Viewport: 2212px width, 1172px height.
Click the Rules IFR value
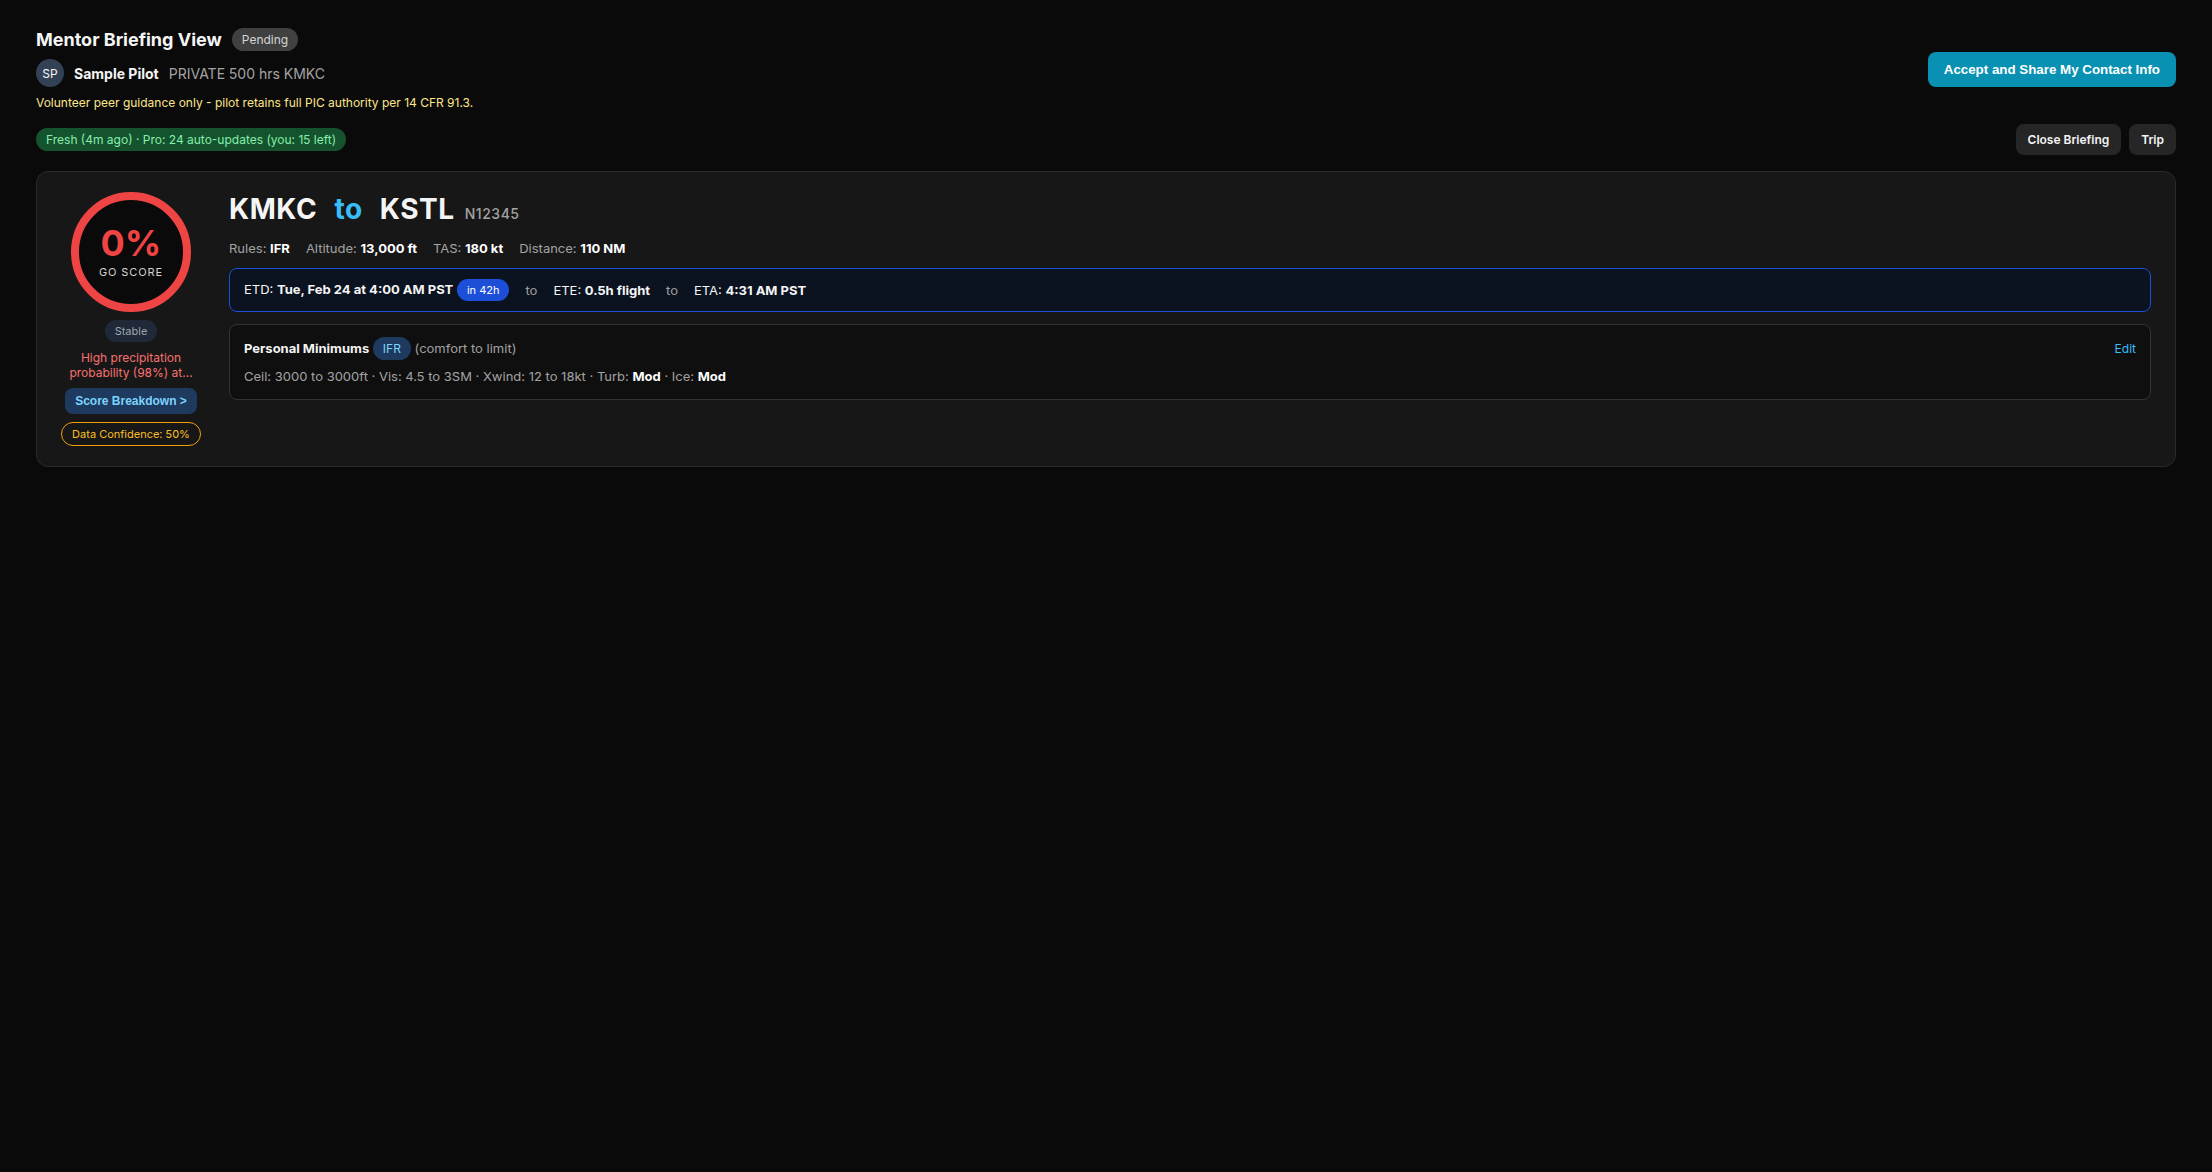tap(259, 249)
